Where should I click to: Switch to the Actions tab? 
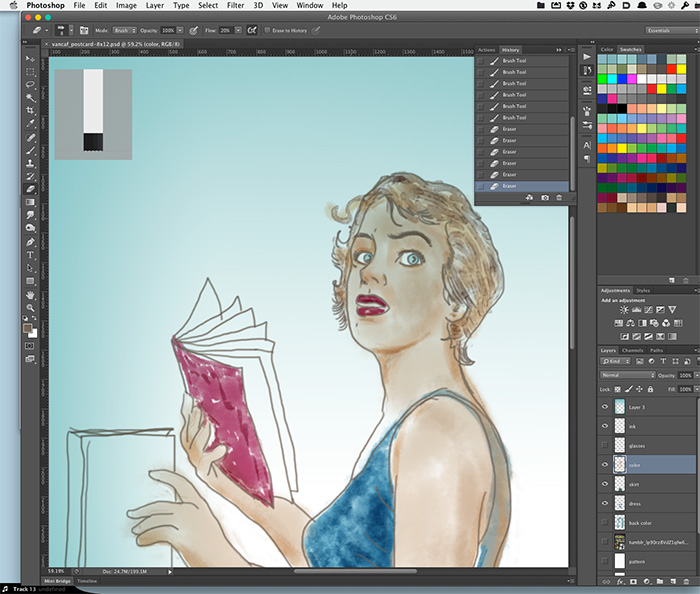486,50
